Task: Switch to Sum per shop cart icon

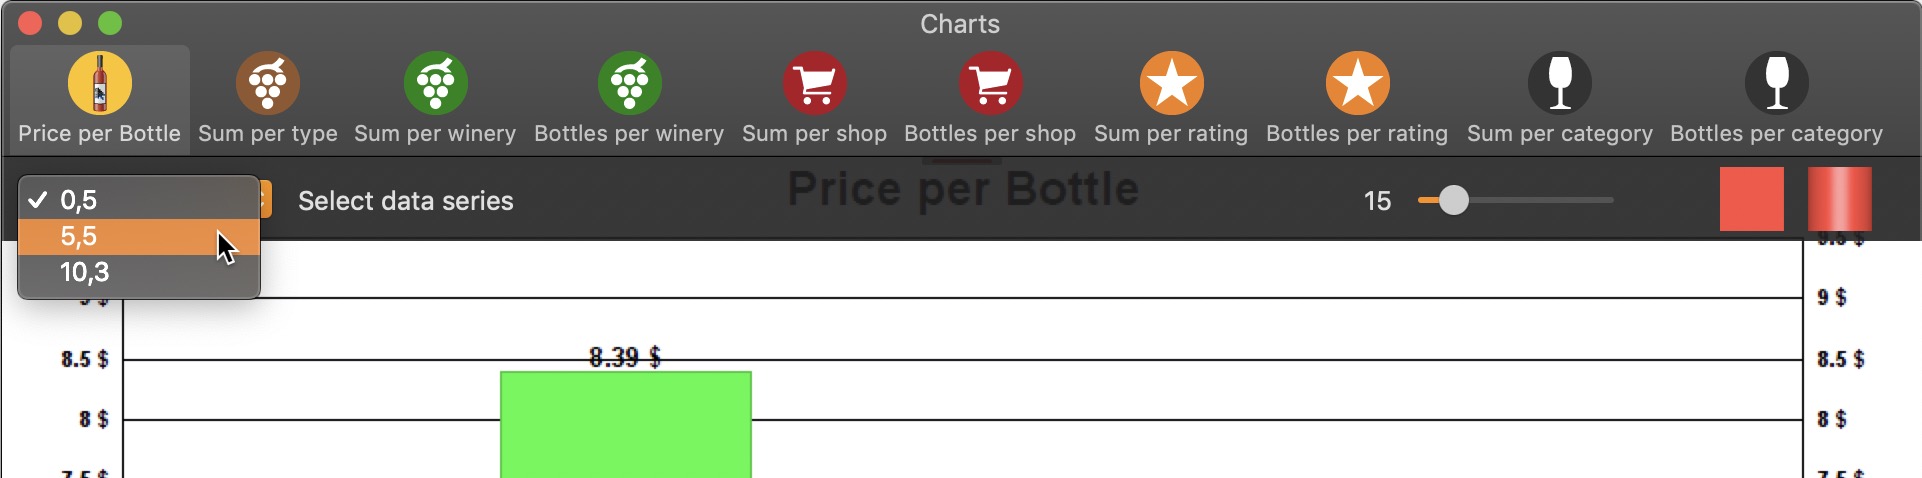Action: [x=815, y=82]
